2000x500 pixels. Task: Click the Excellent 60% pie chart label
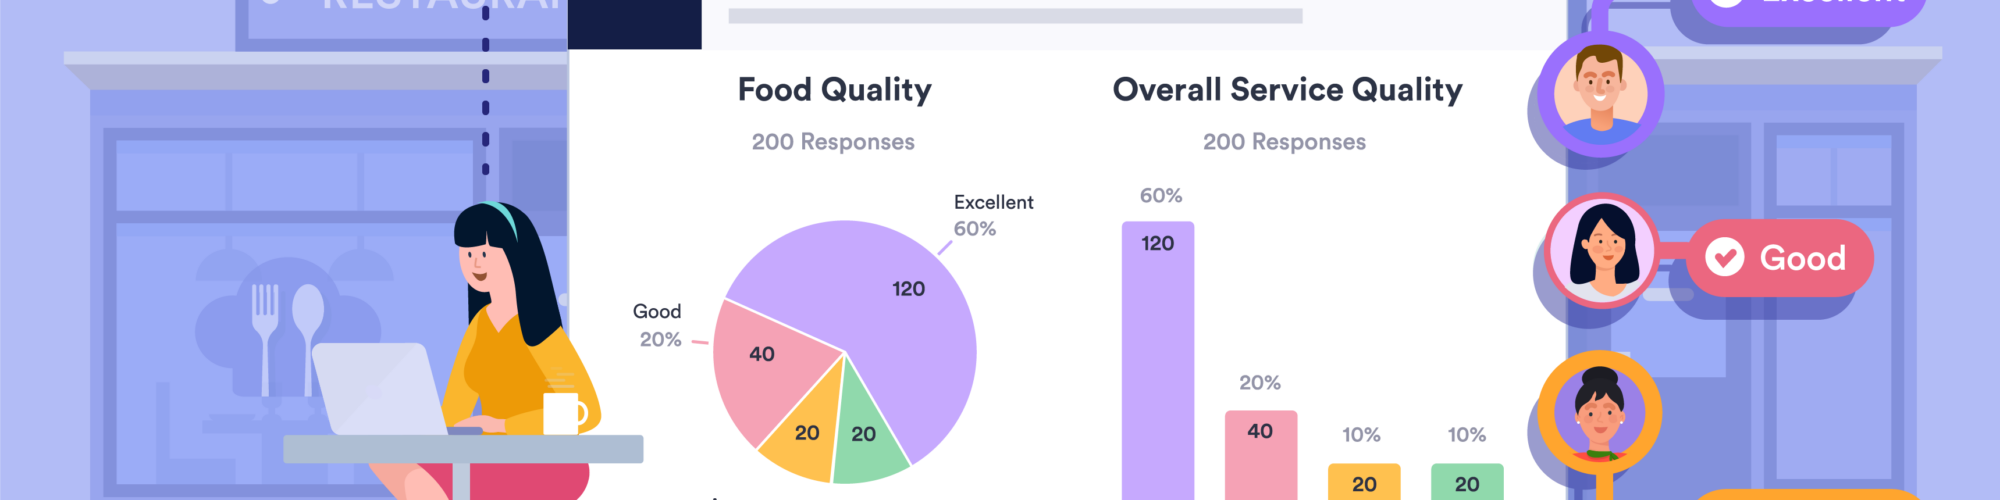[992, 215]
